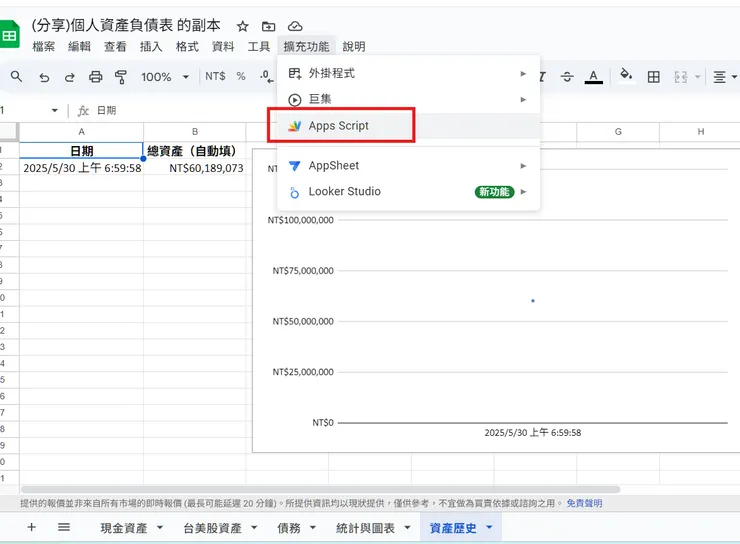Print the spreadsheet
740x544 pixels.
click(96, 76)
